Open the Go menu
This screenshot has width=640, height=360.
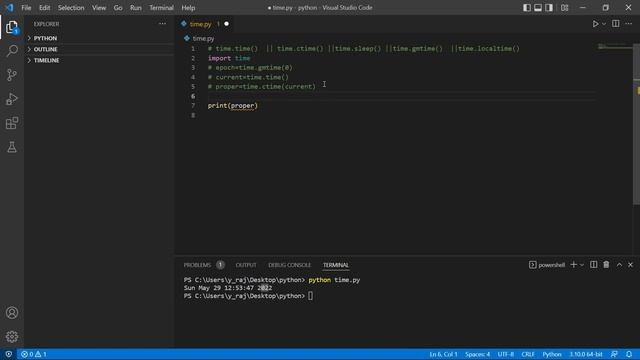[x=118, y=8]
